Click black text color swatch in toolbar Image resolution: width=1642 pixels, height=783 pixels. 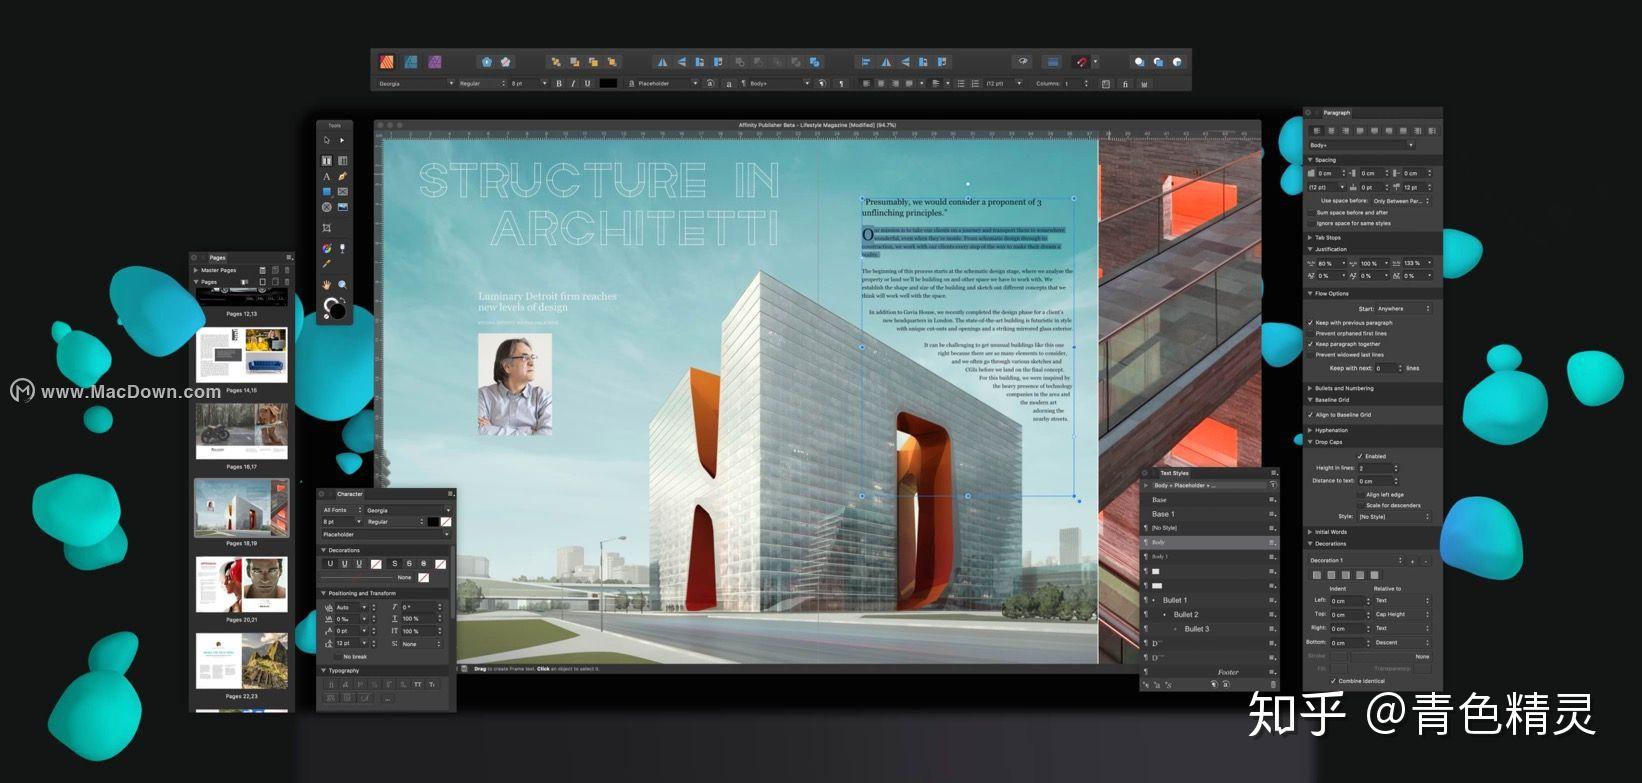click(x=608, y=84)
